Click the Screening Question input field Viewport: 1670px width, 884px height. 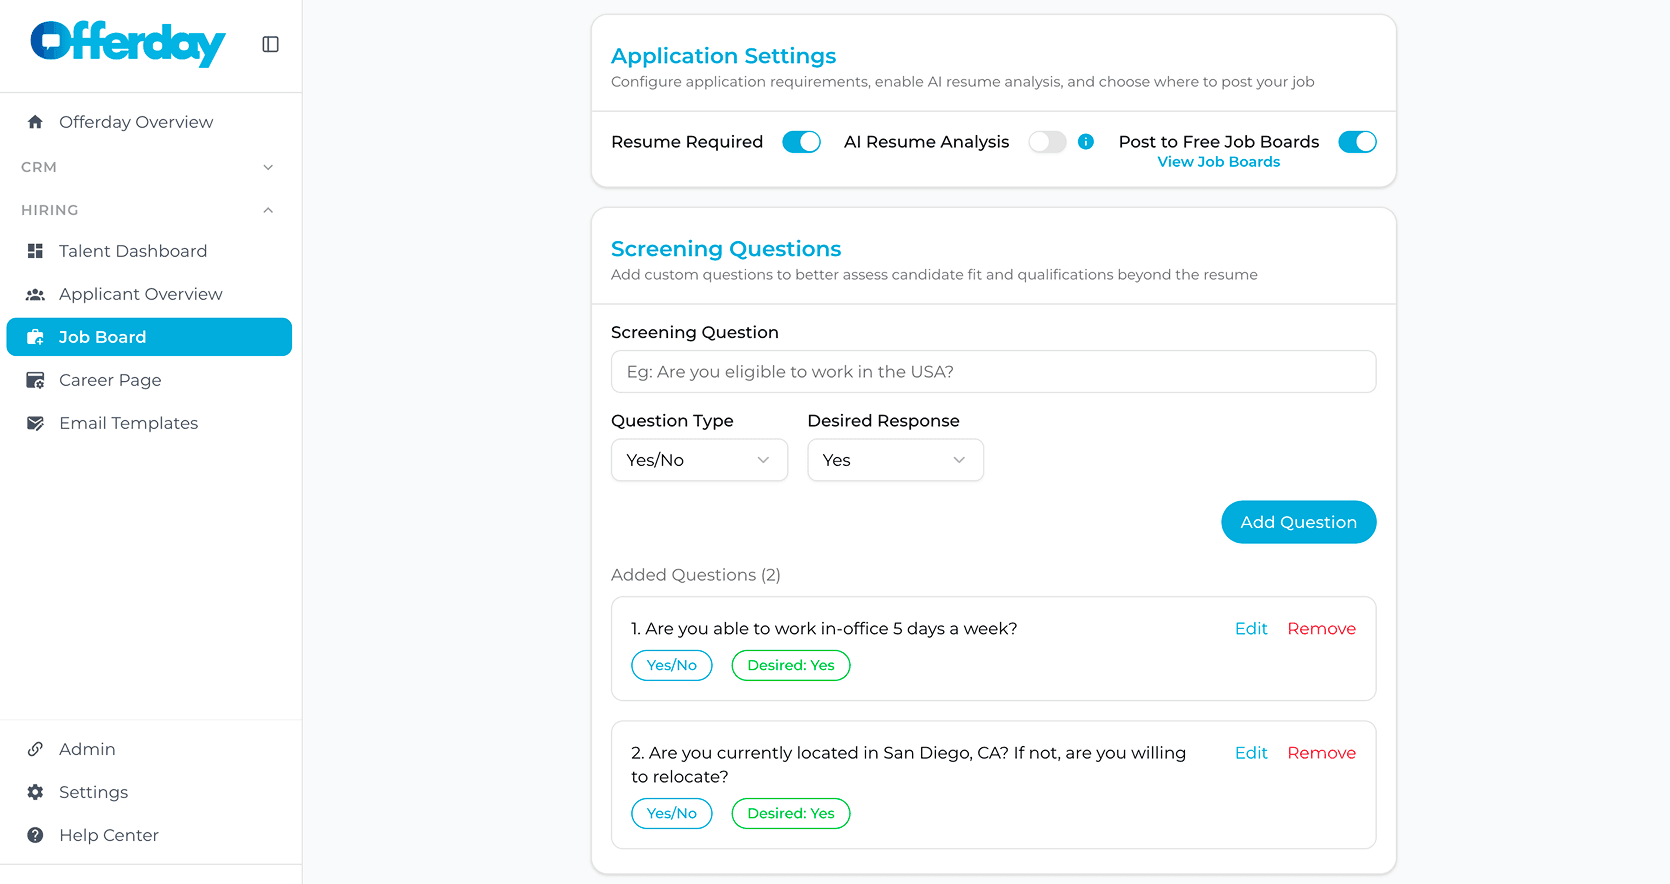coord(993,372)
